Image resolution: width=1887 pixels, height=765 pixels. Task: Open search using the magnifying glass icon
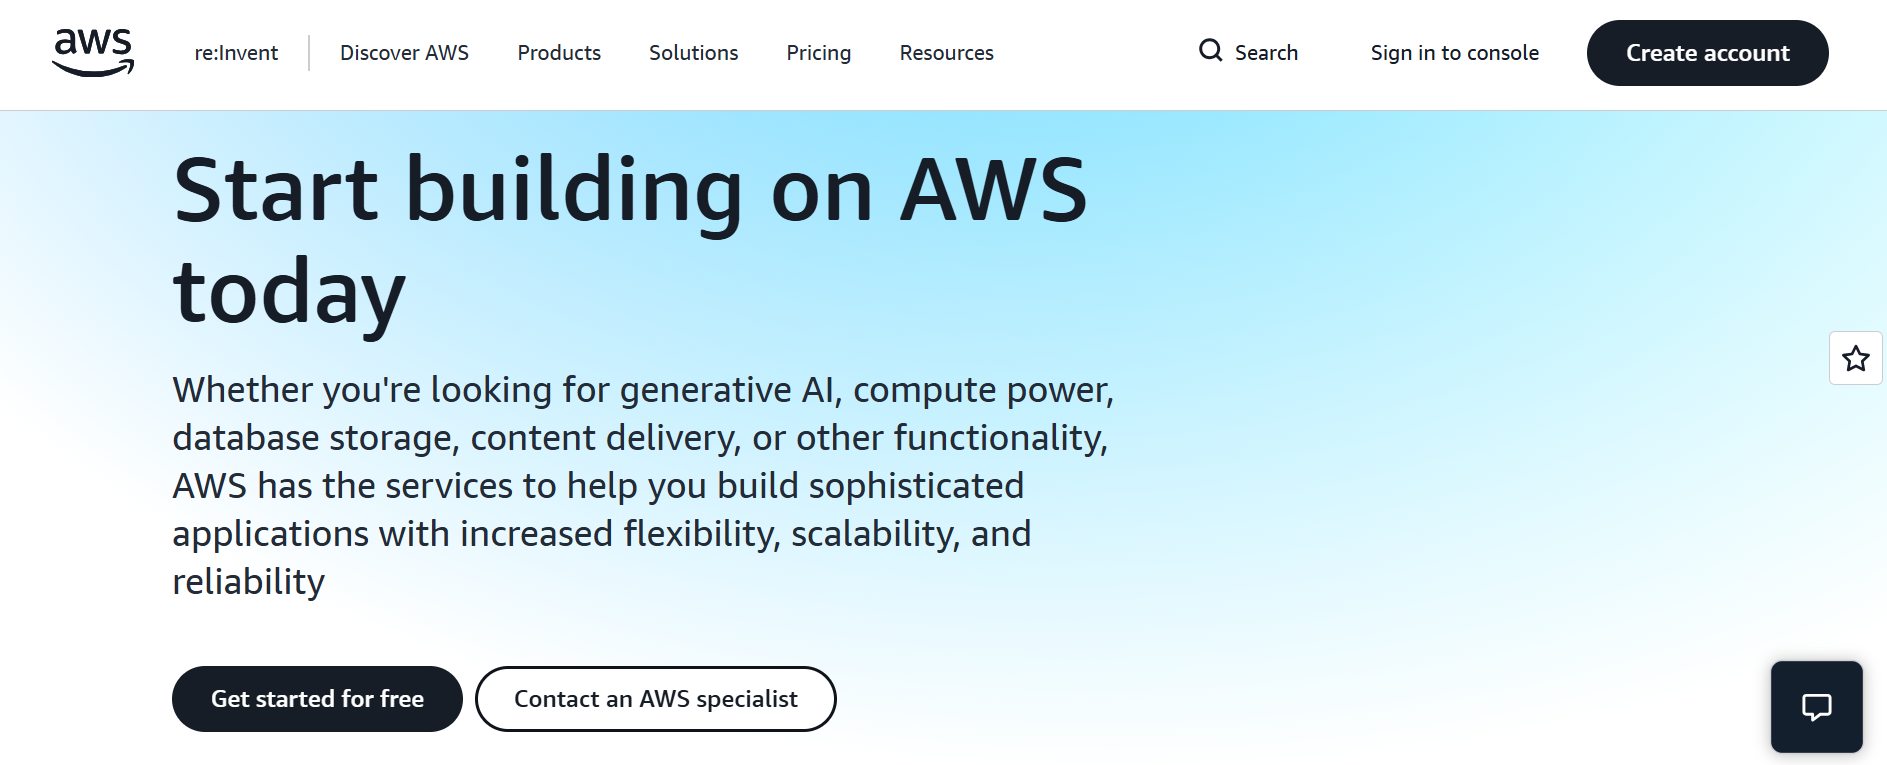[x=1211, y=50]
